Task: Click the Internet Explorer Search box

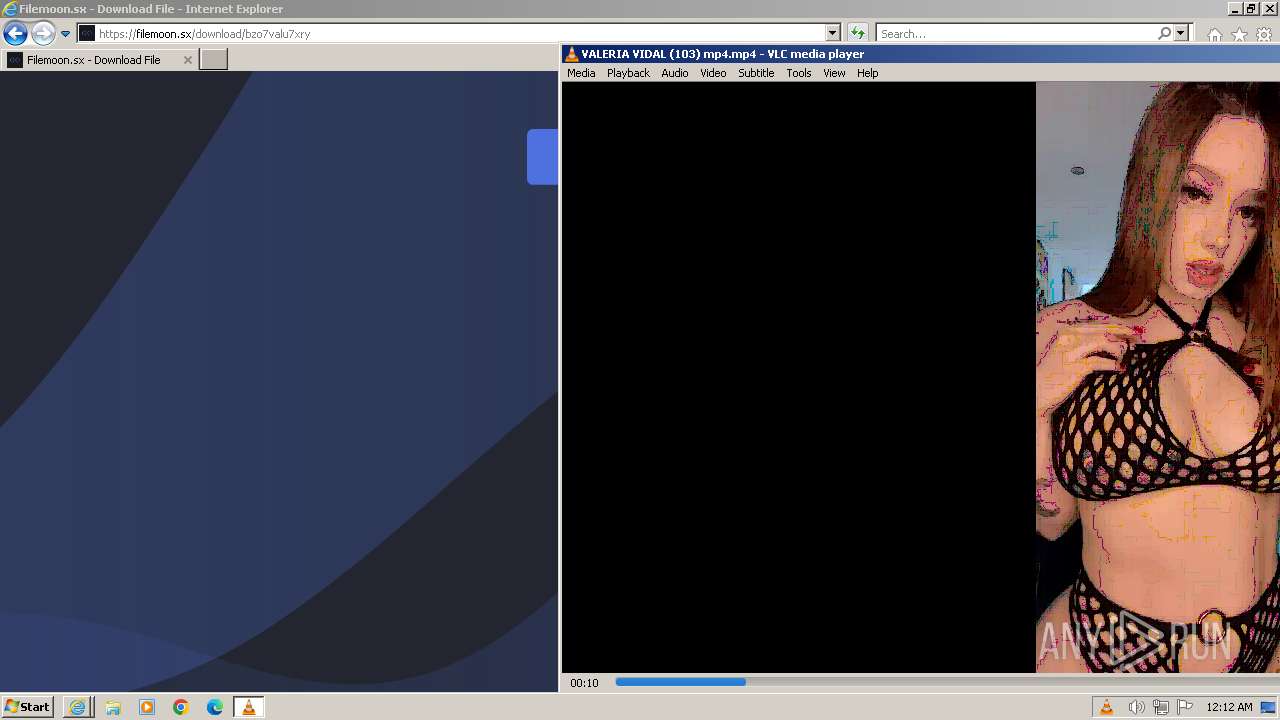Action: pos(1016,33)
